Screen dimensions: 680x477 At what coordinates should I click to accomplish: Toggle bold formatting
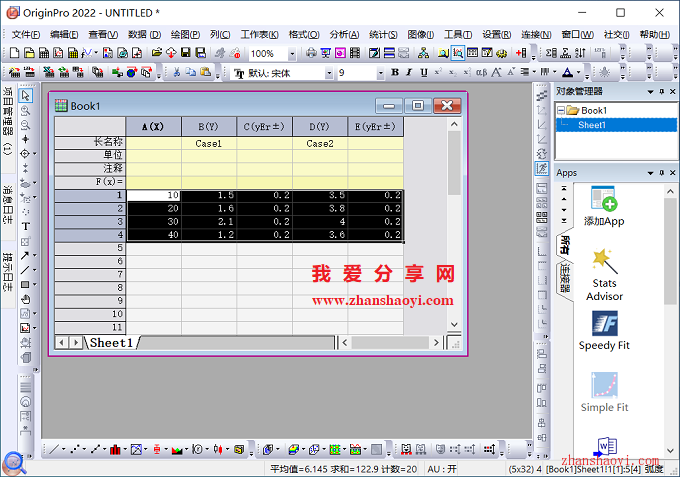(395, 72)
